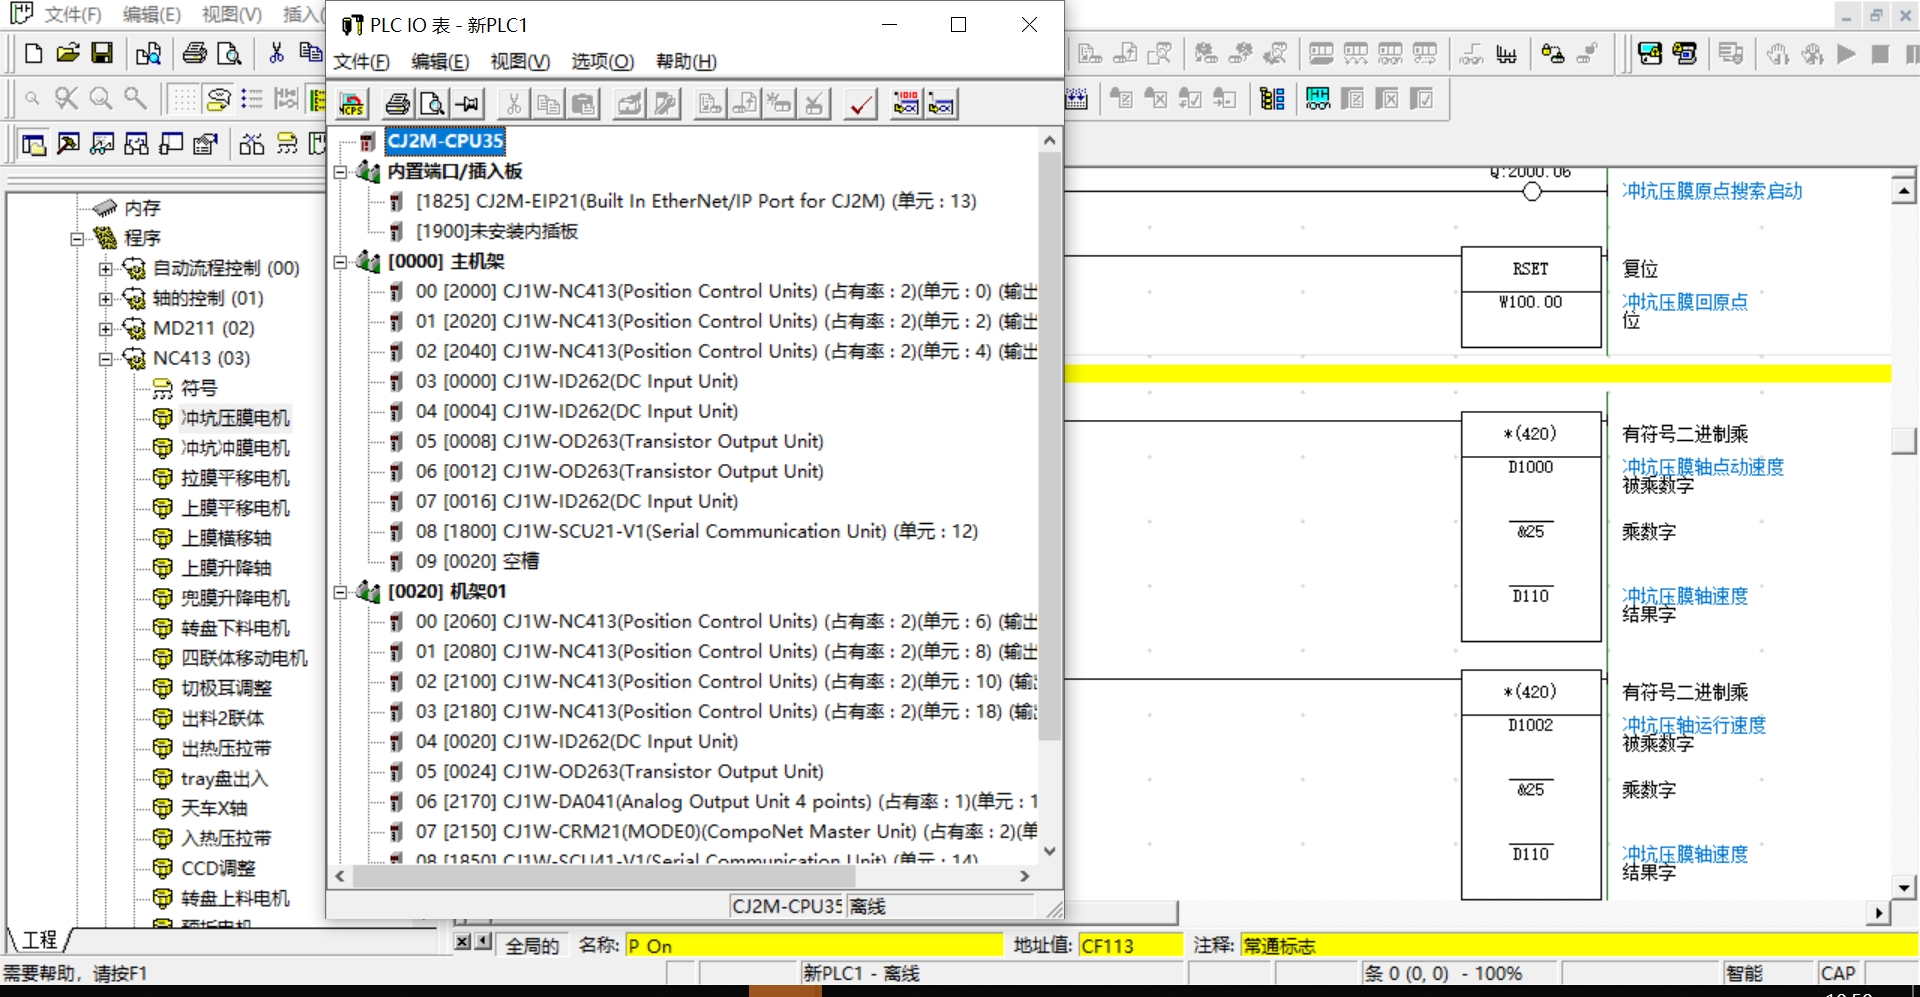Click the yellow-screen PLC icon after the padlock icons

click(x=1650, y=53)
